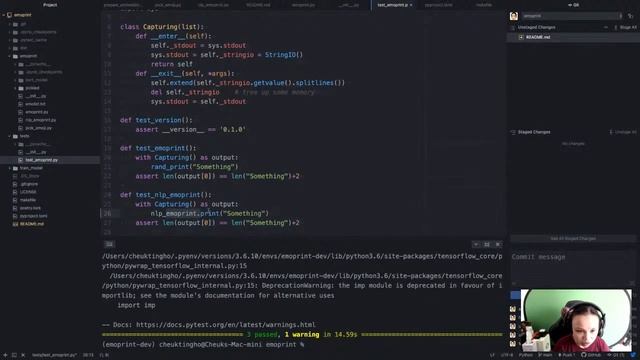
Task: Switch to the emoprint.py editor tab
Action: (303, 5)
